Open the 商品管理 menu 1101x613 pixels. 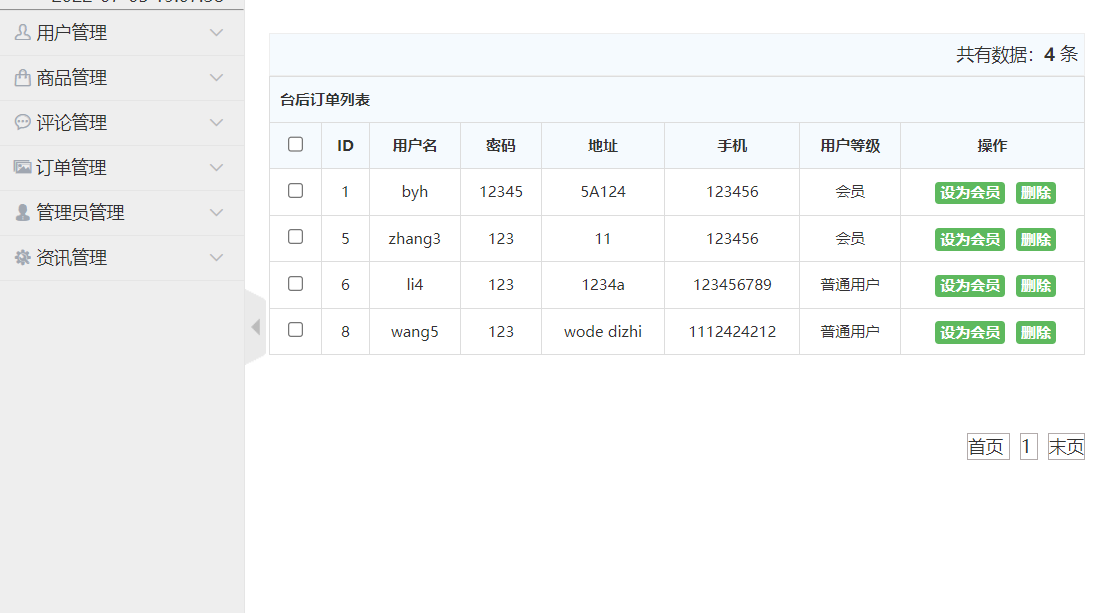(x=122, y=78)
